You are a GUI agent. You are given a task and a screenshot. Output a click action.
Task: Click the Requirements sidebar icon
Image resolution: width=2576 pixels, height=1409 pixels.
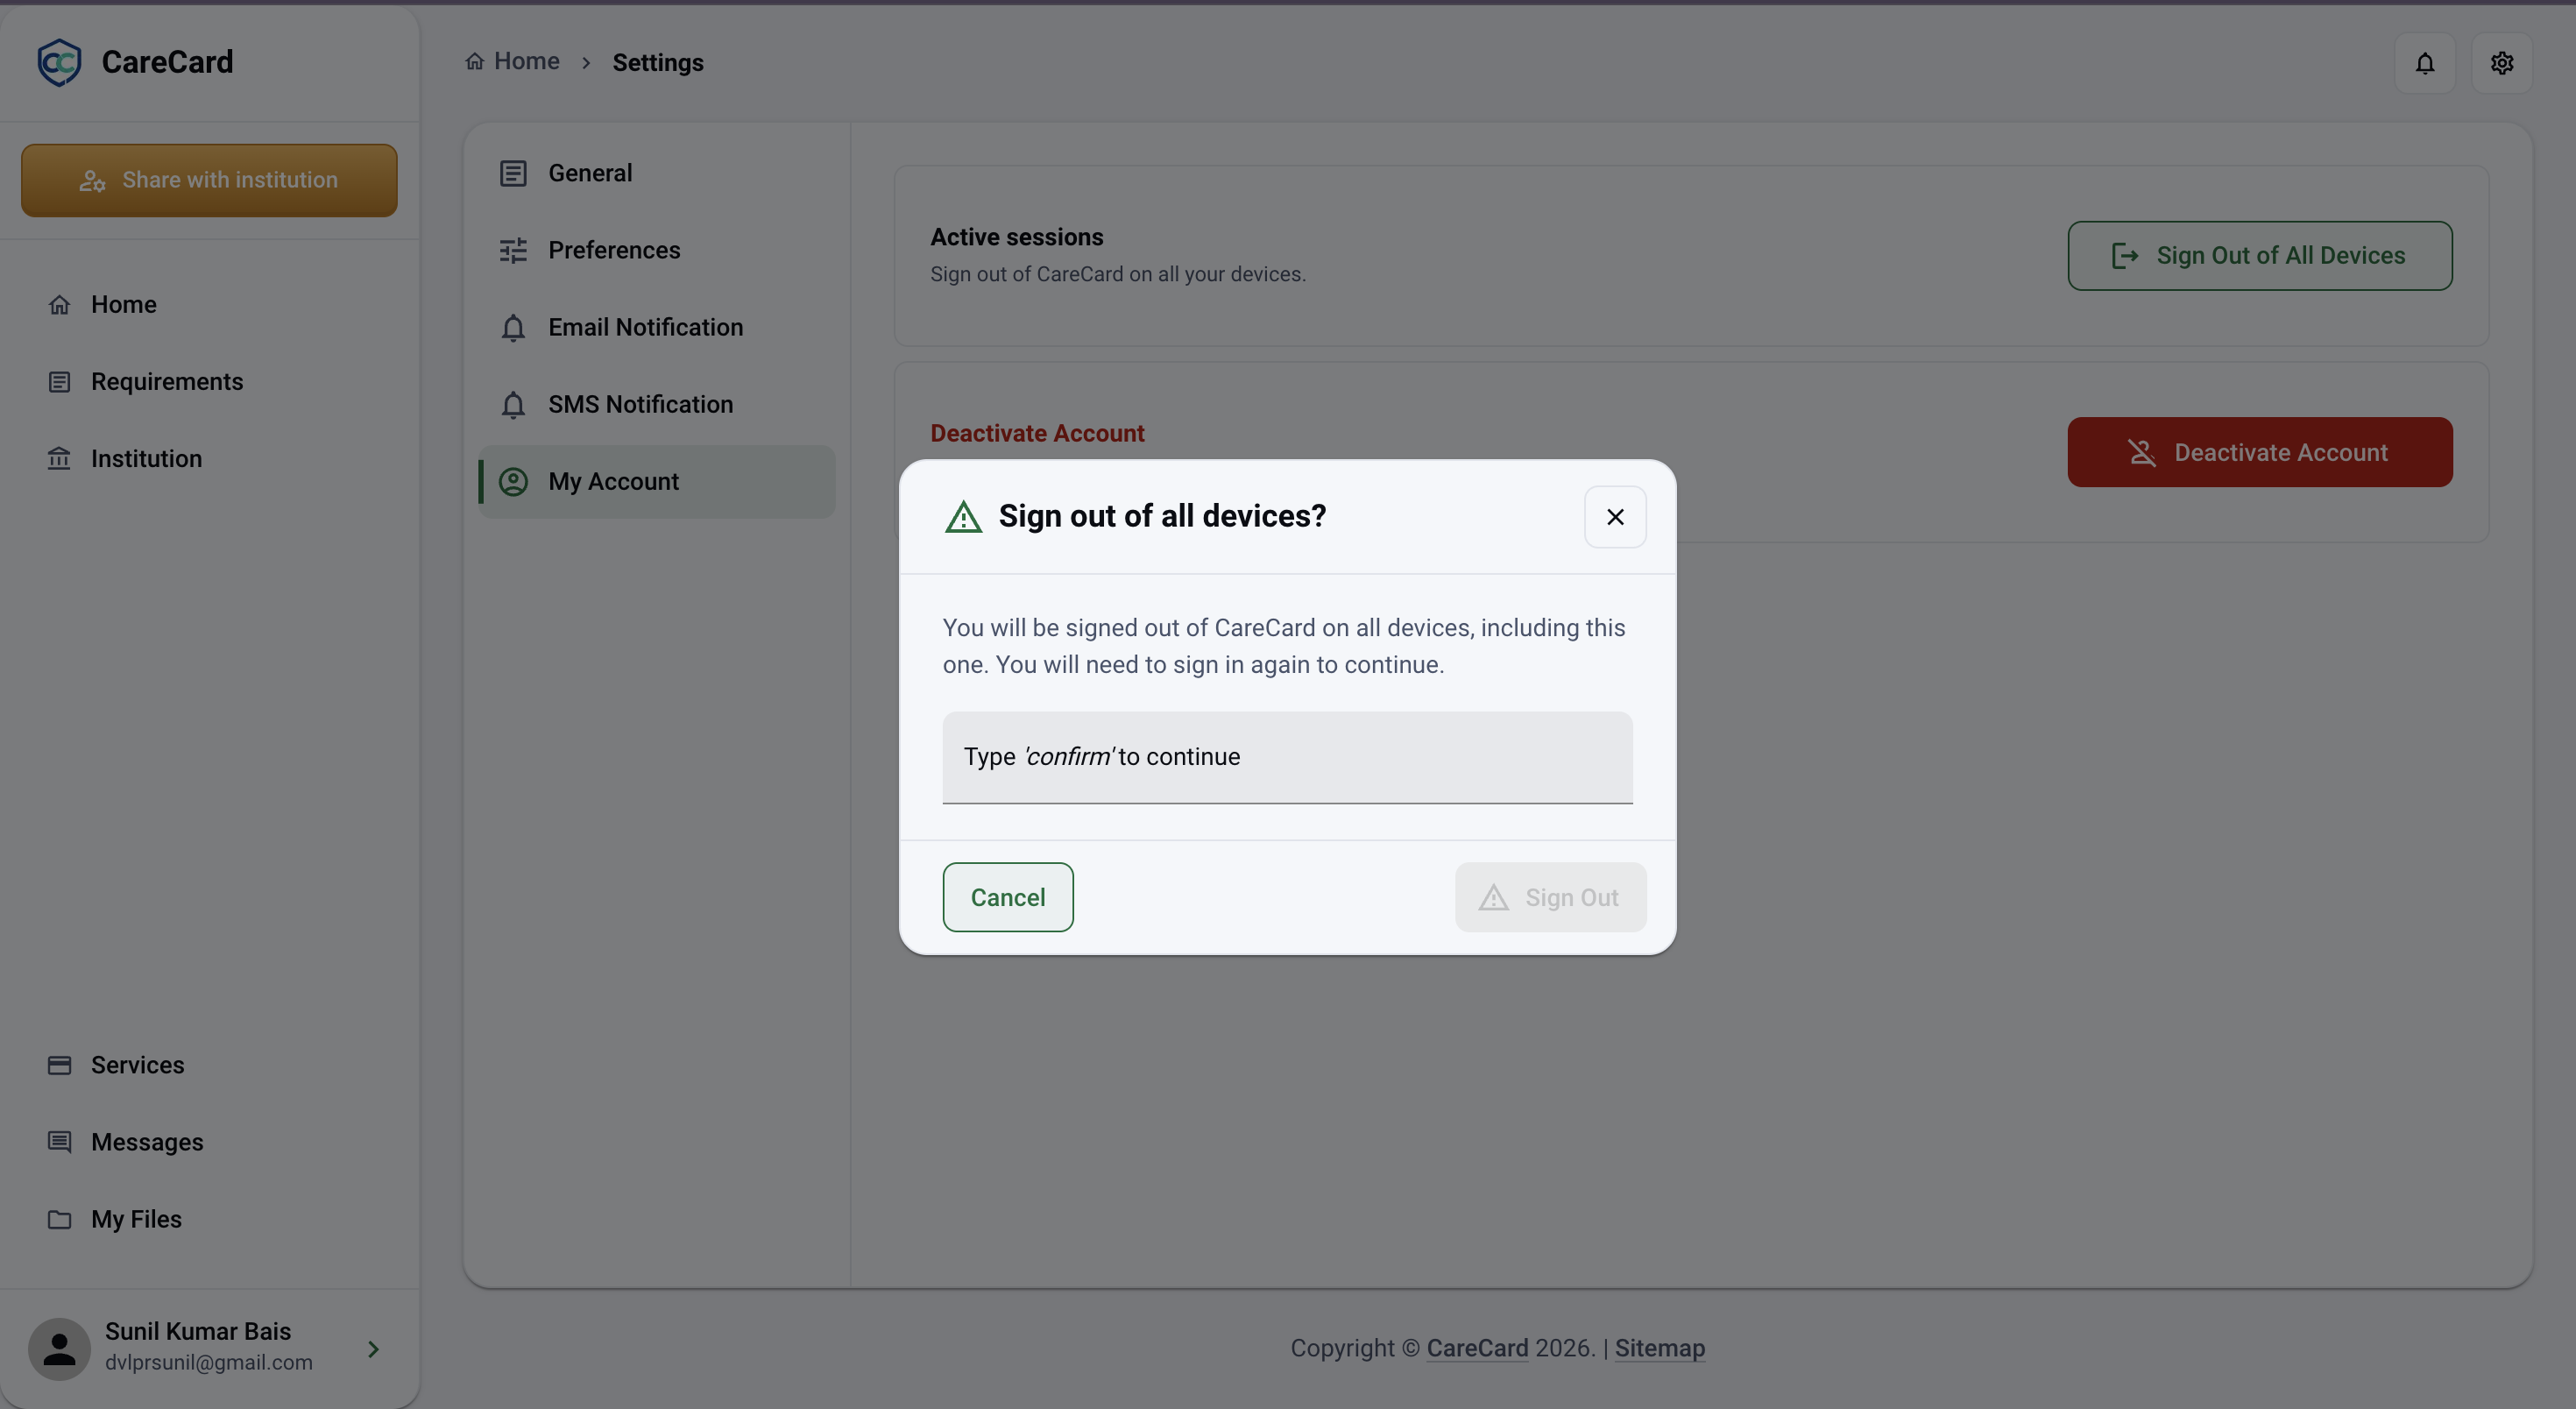click(59, 381)
